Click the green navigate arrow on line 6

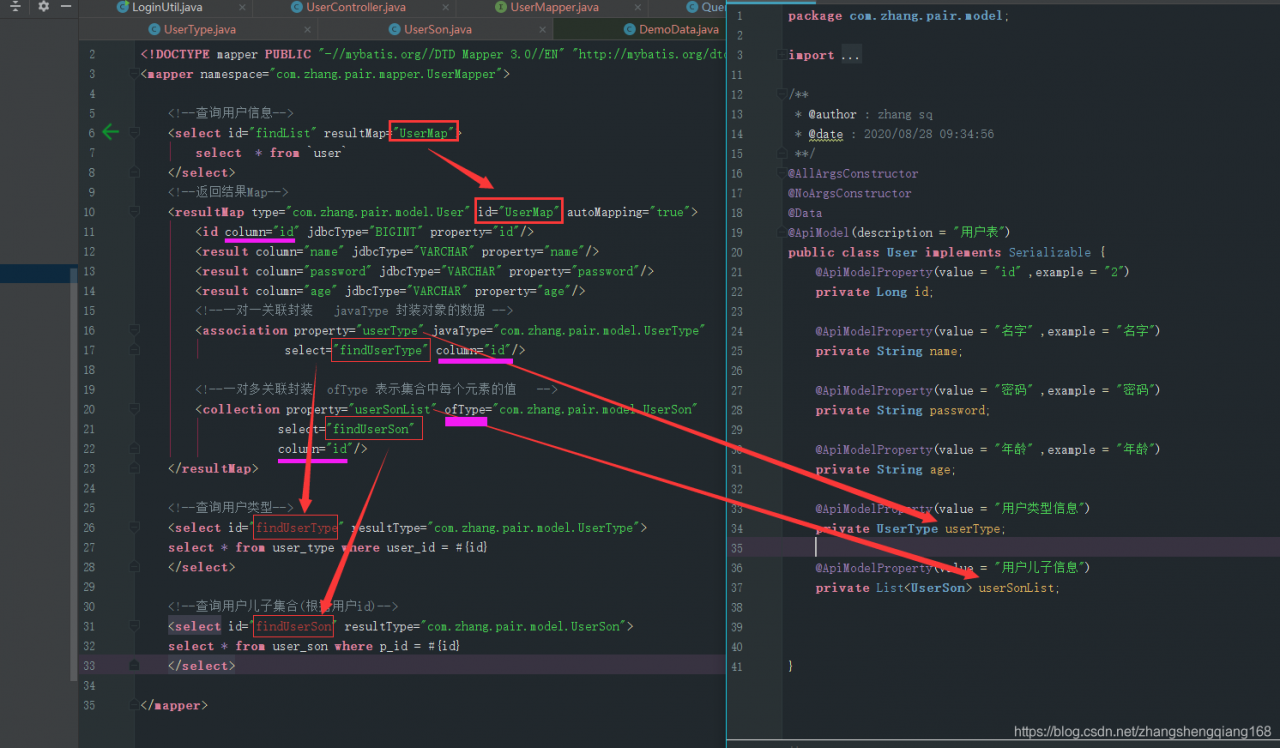click(x=111, y=132)
